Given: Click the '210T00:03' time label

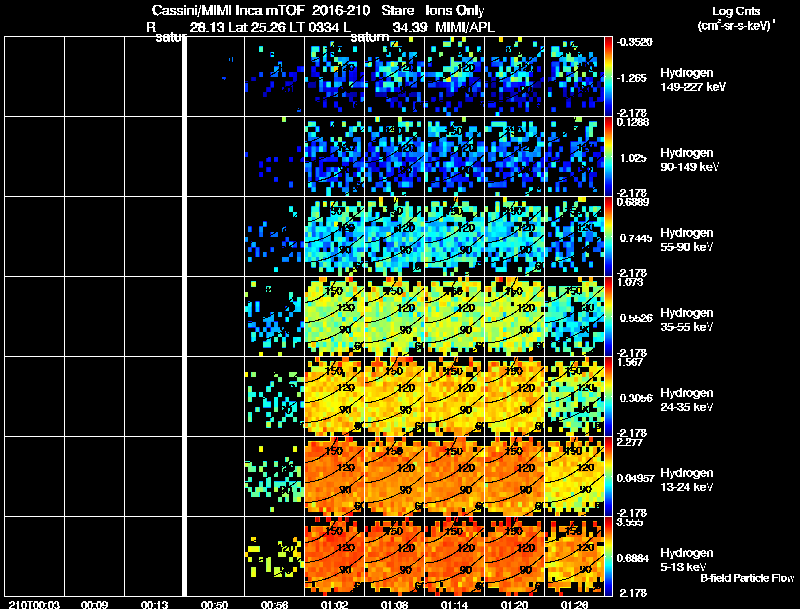Looking at the screenshot, I should click(x=34, y=604).
